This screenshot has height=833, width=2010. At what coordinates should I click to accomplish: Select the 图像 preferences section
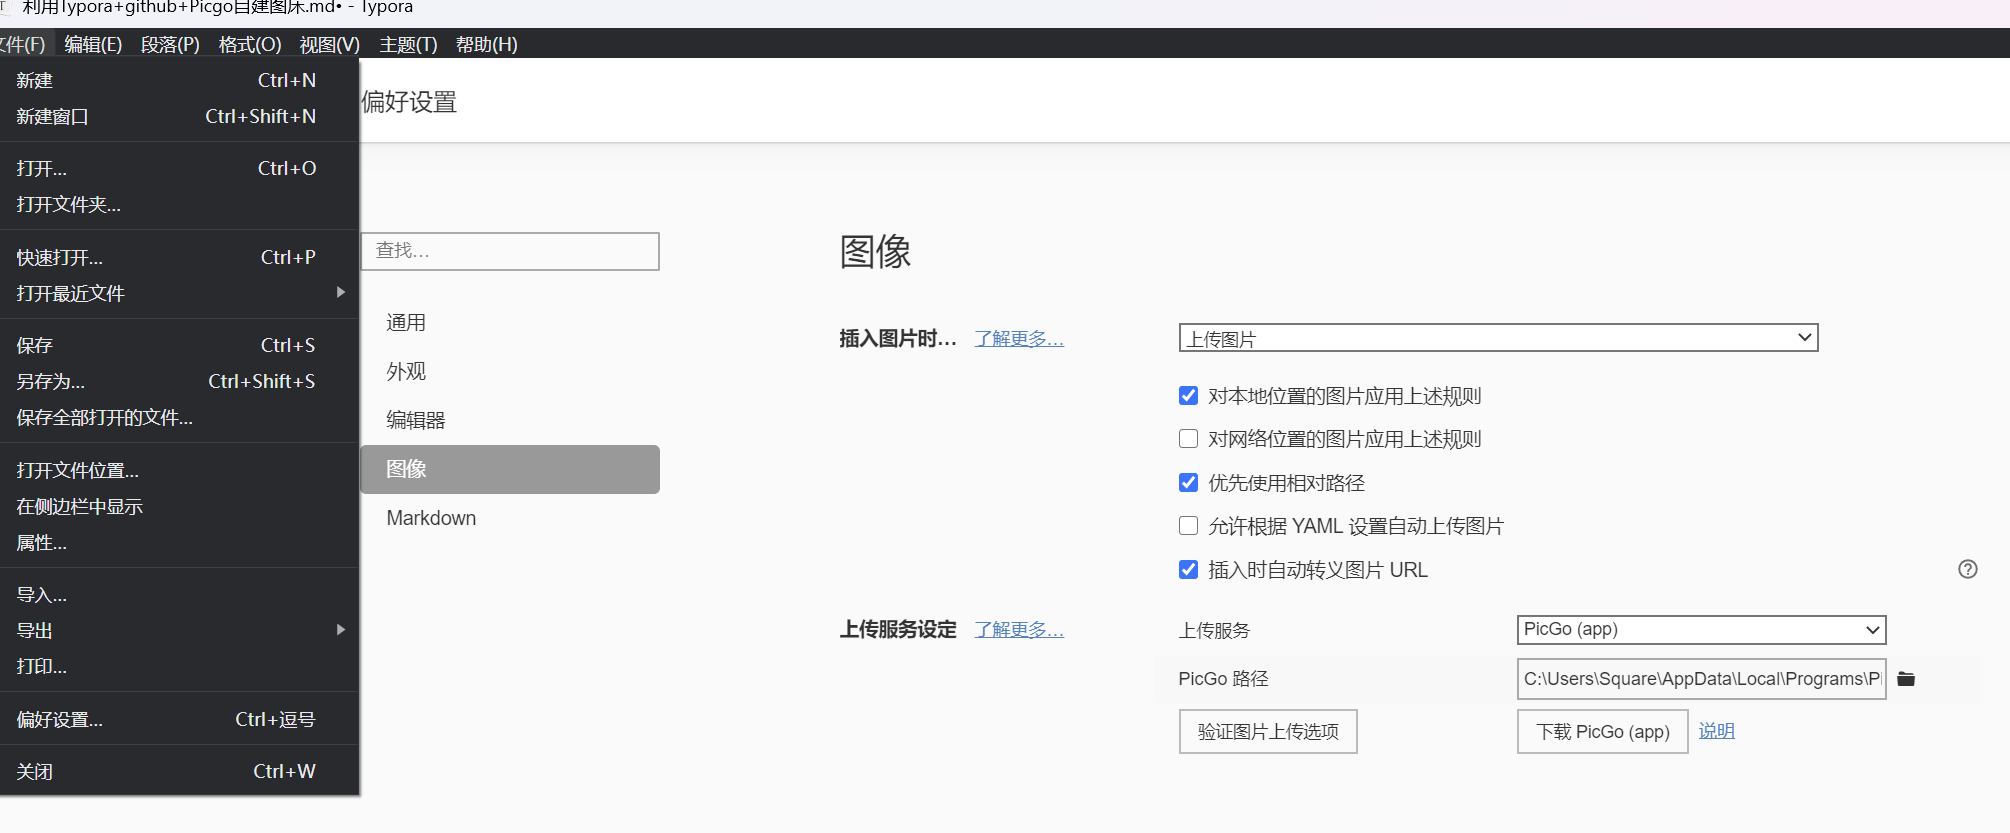pos(510,469)
